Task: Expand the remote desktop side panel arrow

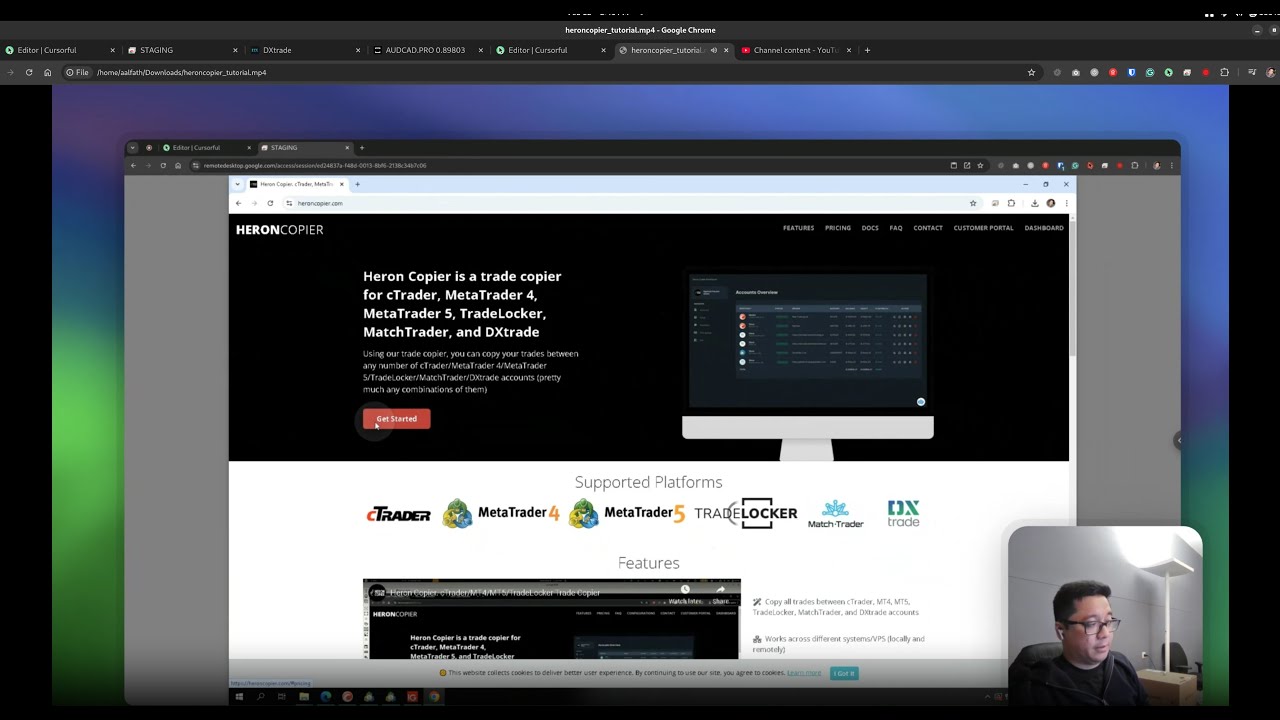Action: click(x=1178, y=440)
